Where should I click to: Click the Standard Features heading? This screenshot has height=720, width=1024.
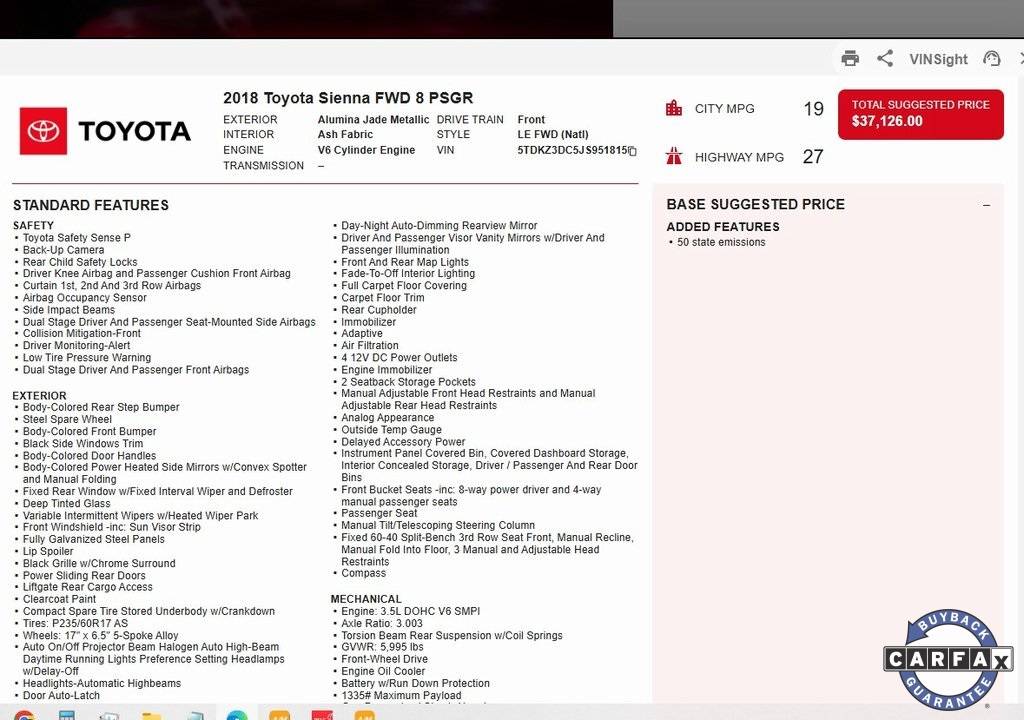point(91,205)
